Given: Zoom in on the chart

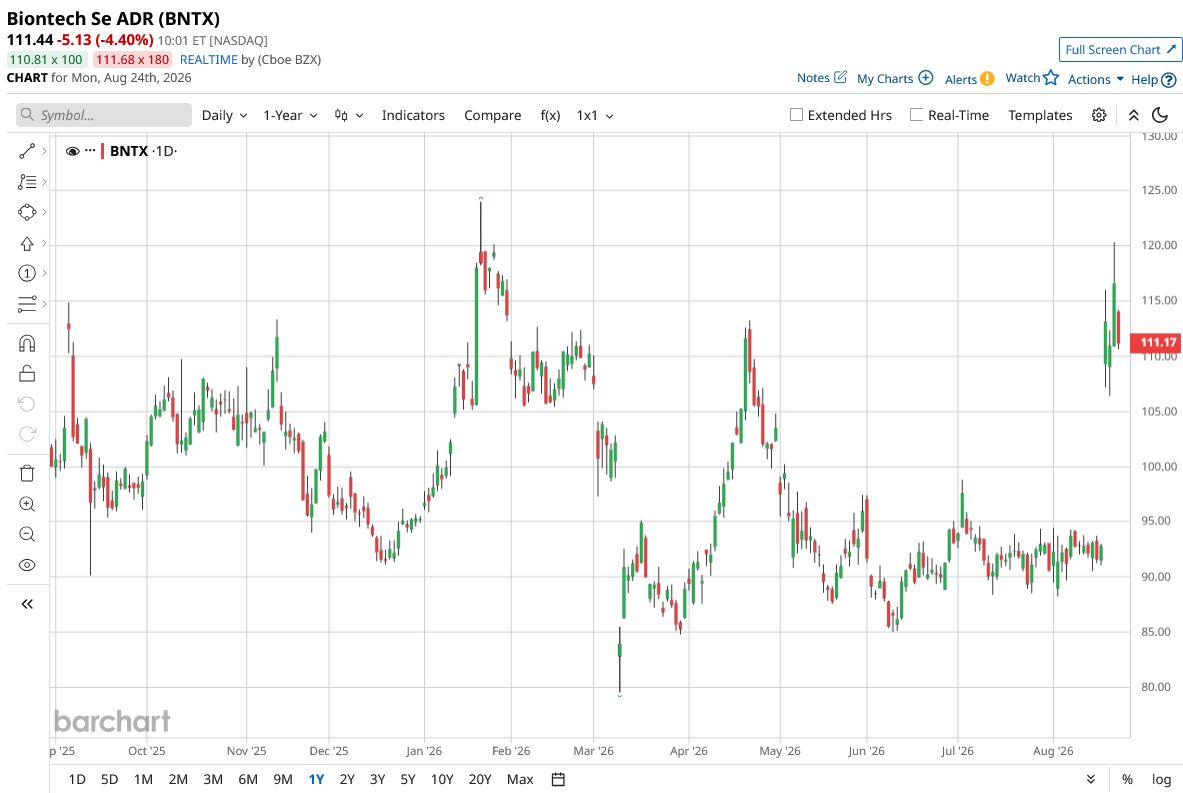Looking at the screenshot, I should click(26, 504).
